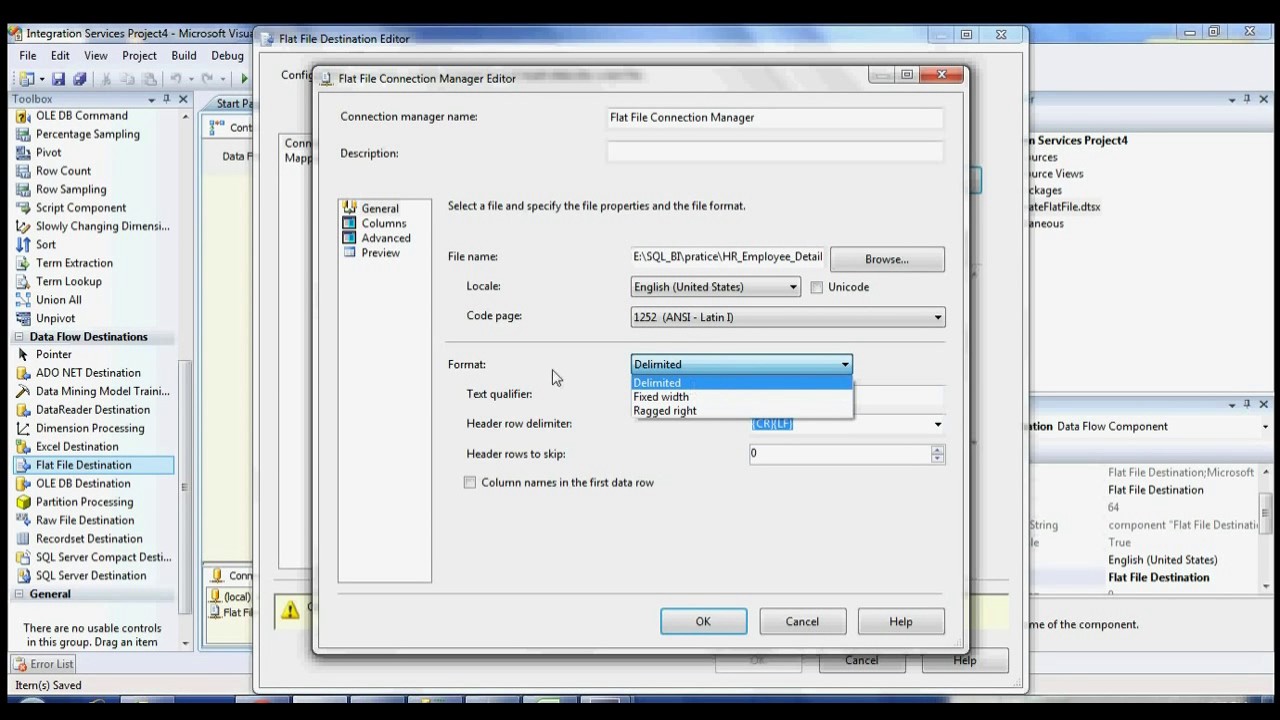Select OLE DB Command icon in Toolbox
Viewport: 1280px width, 720px height.
[x=24, y=116]
